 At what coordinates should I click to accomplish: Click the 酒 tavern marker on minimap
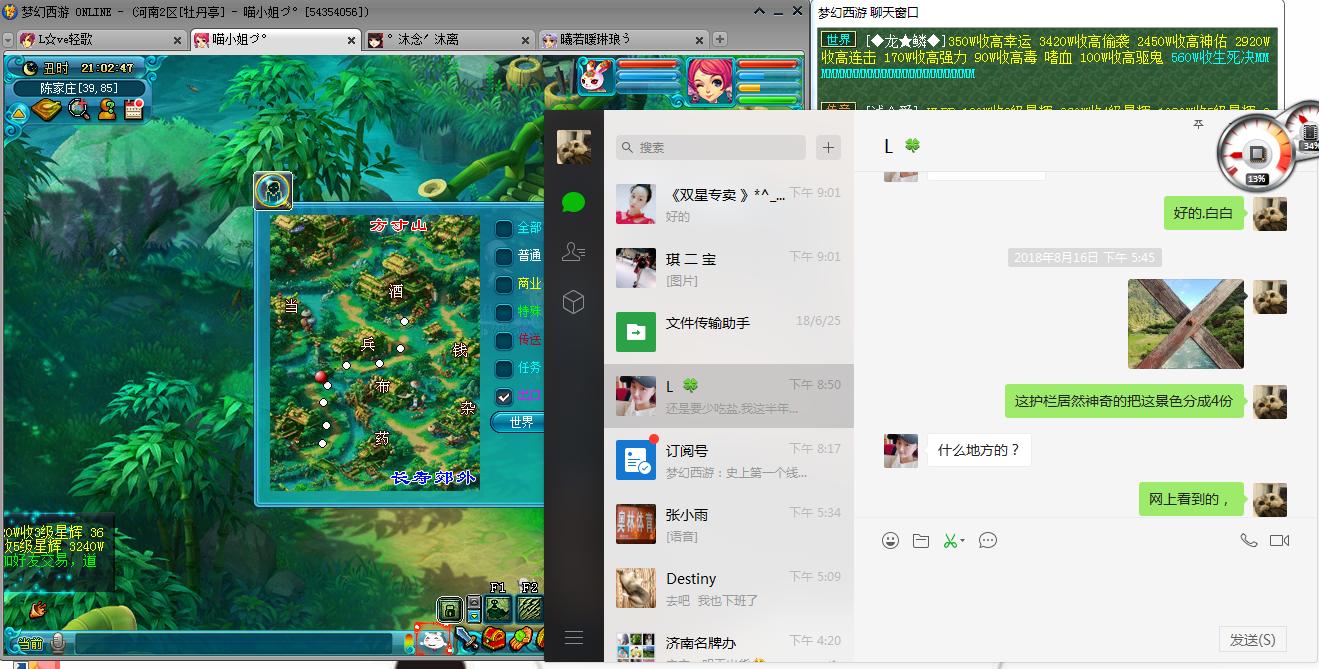click(x=396, y=291)
